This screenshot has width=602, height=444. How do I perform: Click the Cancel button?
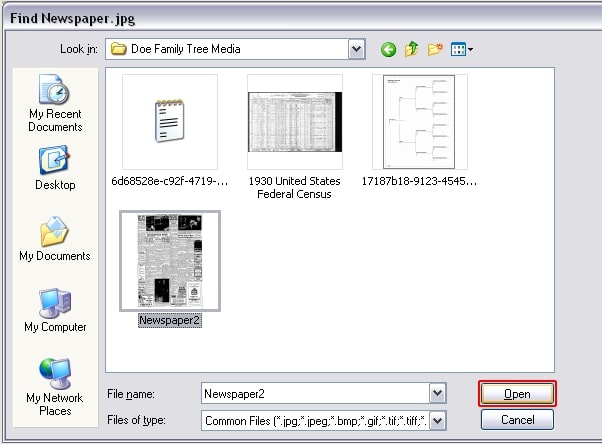coord(517,420)
